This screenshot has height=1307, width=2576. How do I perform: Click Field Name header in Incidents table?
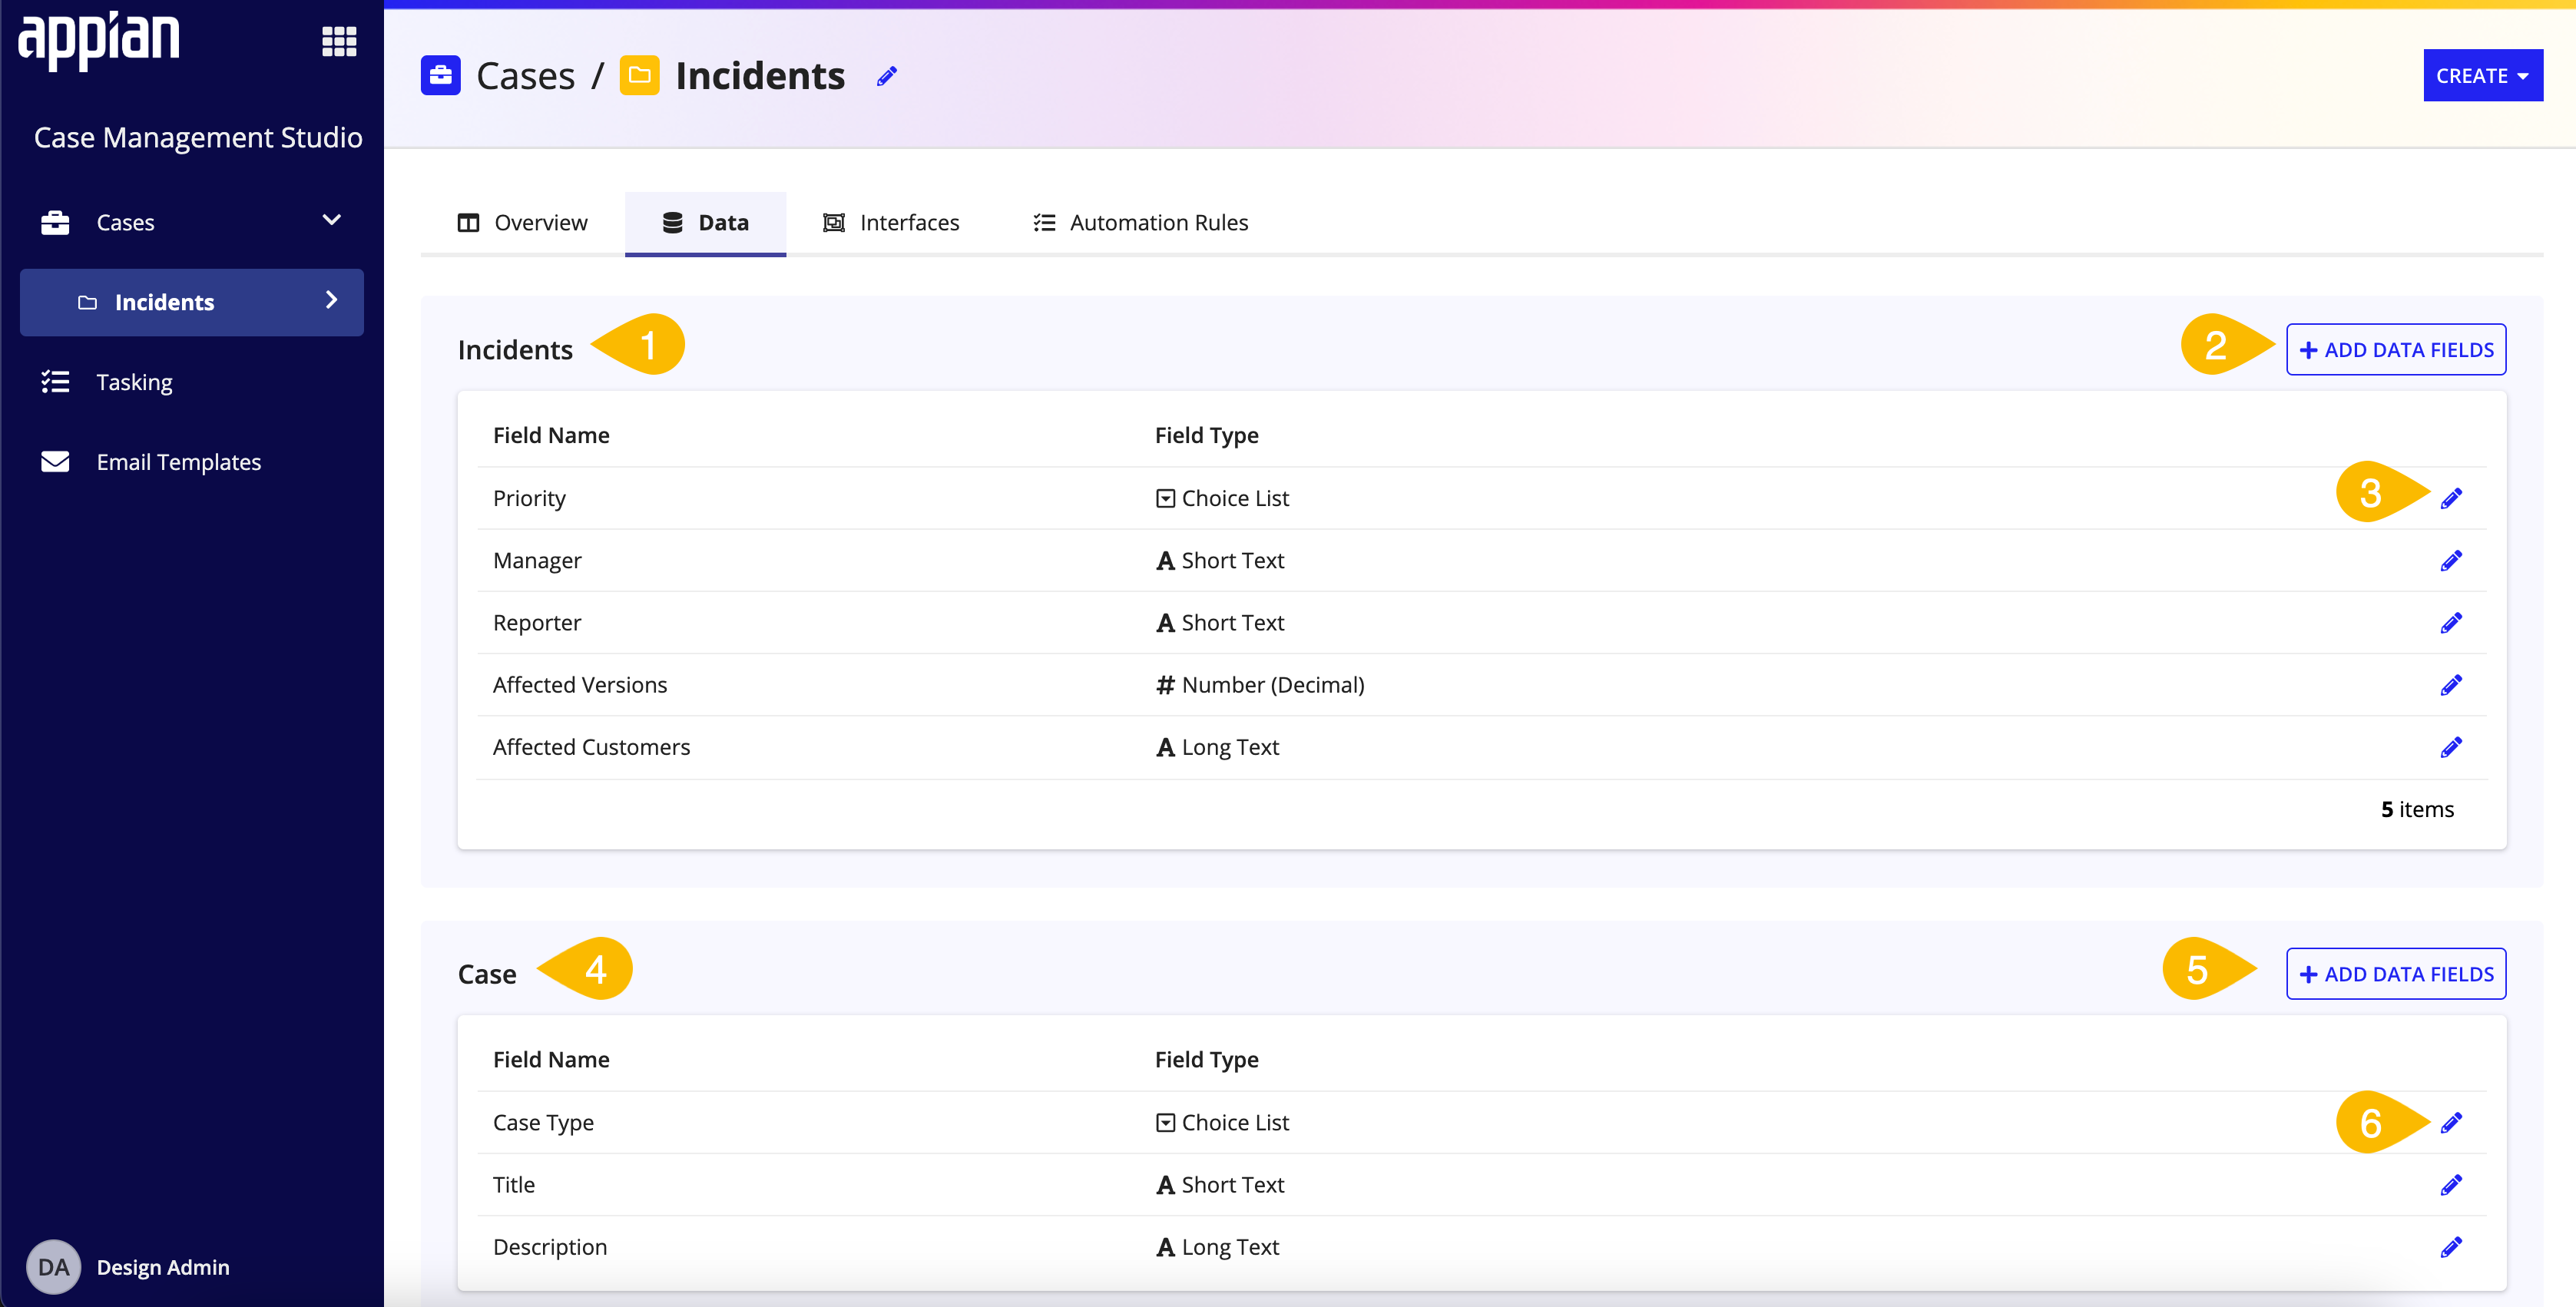click(551, 435)
